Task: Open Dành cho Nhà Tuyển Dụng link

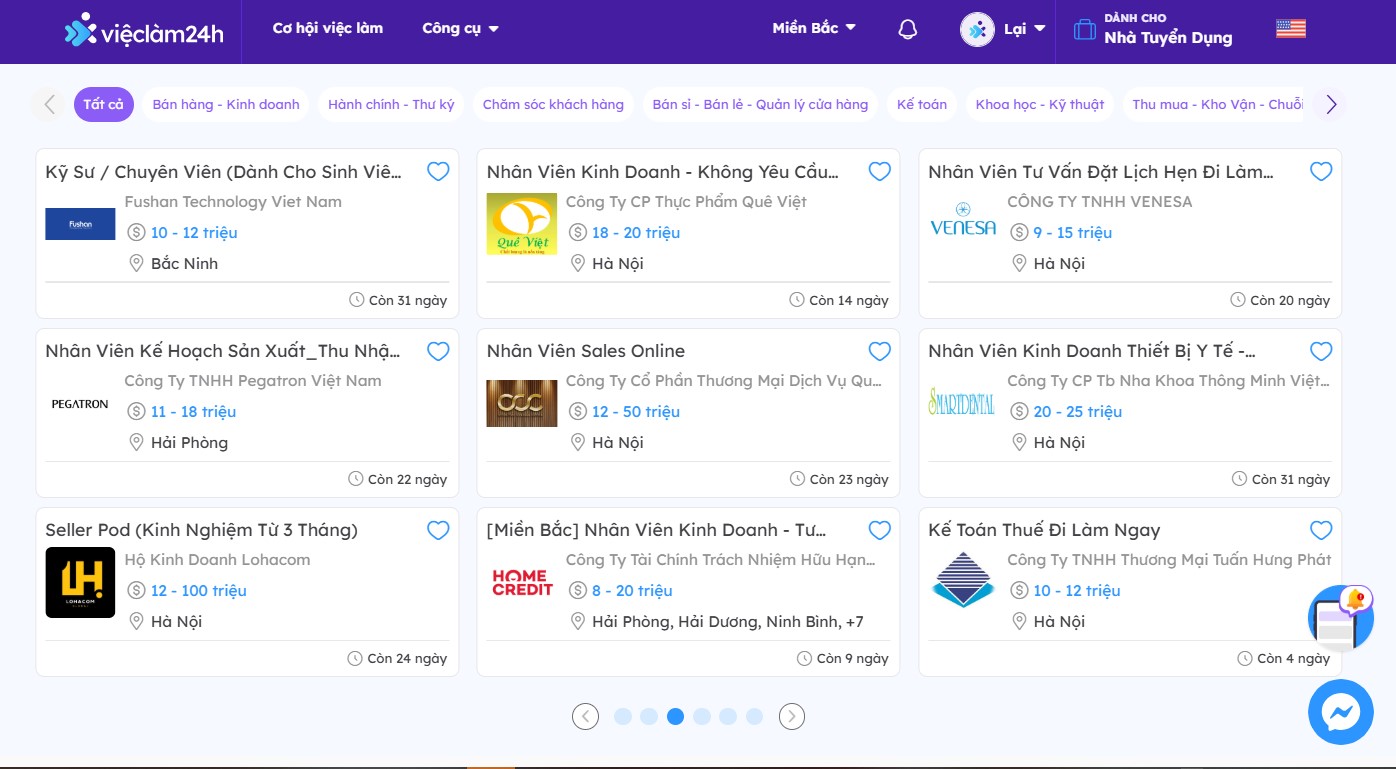Action: [1168, 29]
